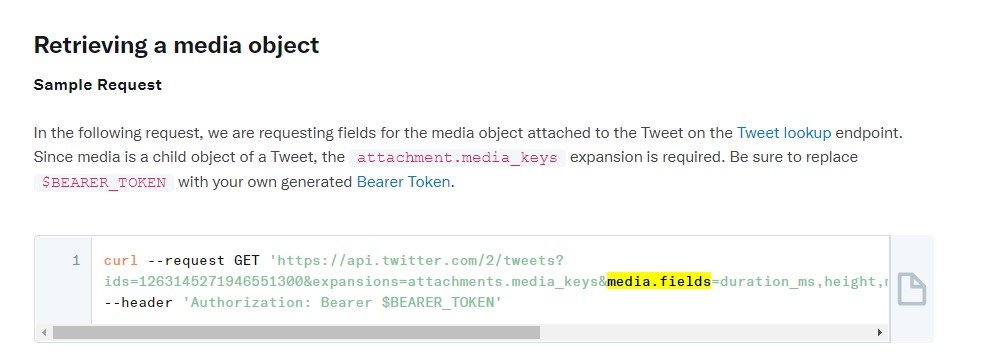Click scrollbar track right of the thumb
The image size is (1002, 360).
click(x=706, y=333)
